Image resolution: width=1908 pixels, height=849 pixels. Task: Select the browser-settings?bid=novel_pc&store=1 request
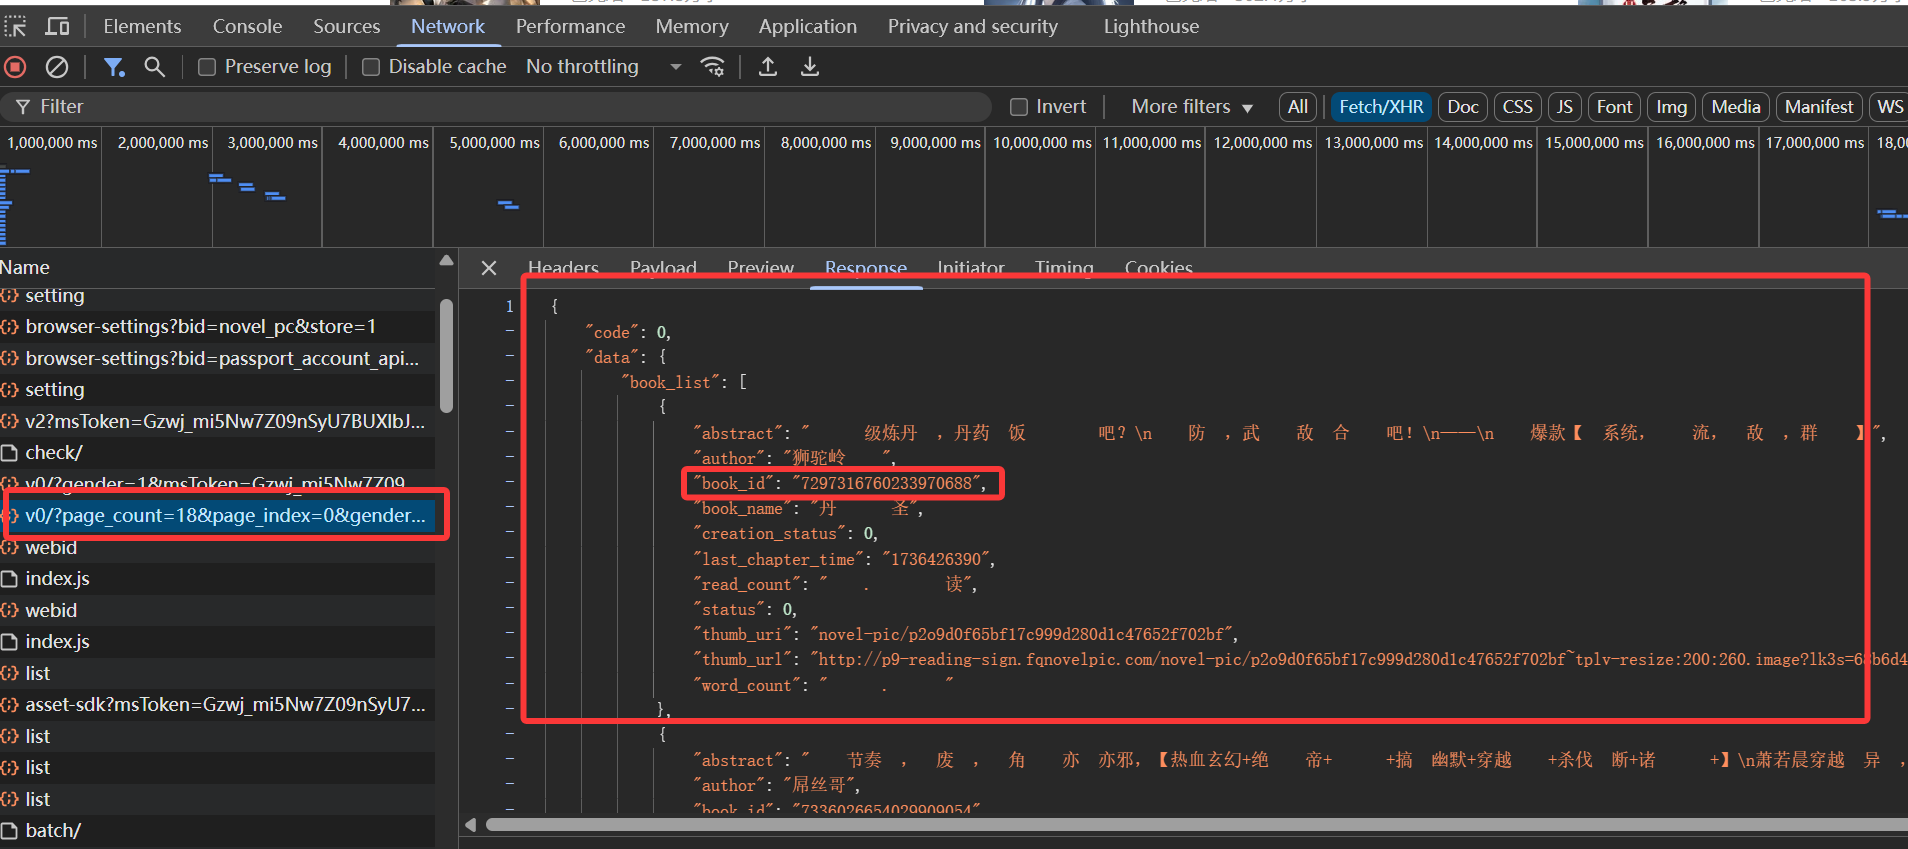click(218, 327)
